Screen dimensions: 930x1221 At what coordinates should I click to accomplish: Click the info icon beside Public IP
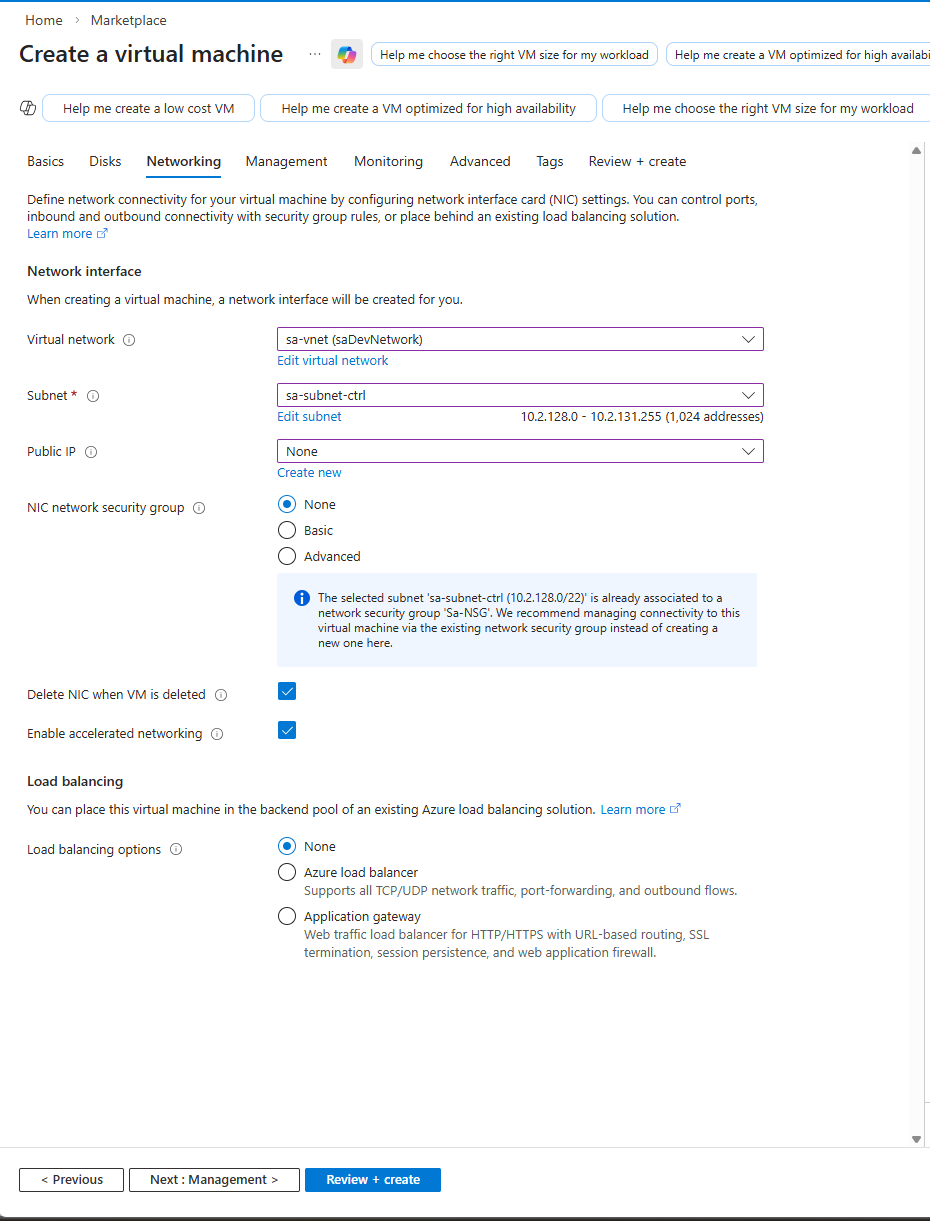click(91, 452)
